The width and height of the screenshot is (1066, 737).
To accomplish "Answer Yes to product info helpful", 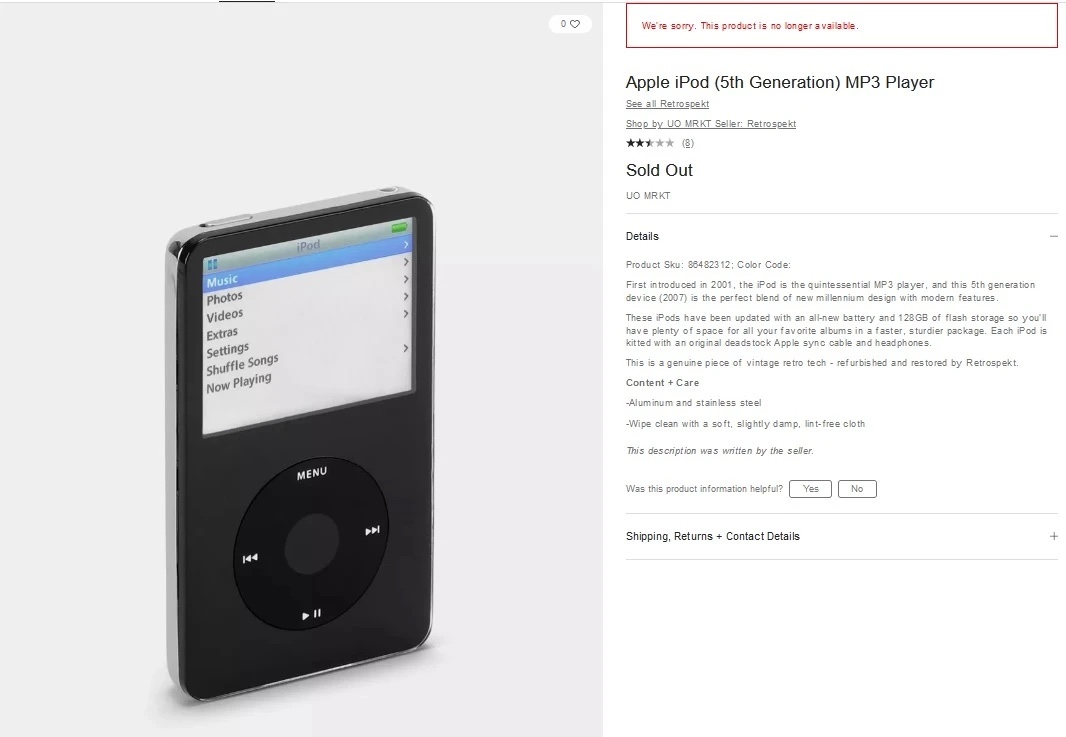I will 810,489.
